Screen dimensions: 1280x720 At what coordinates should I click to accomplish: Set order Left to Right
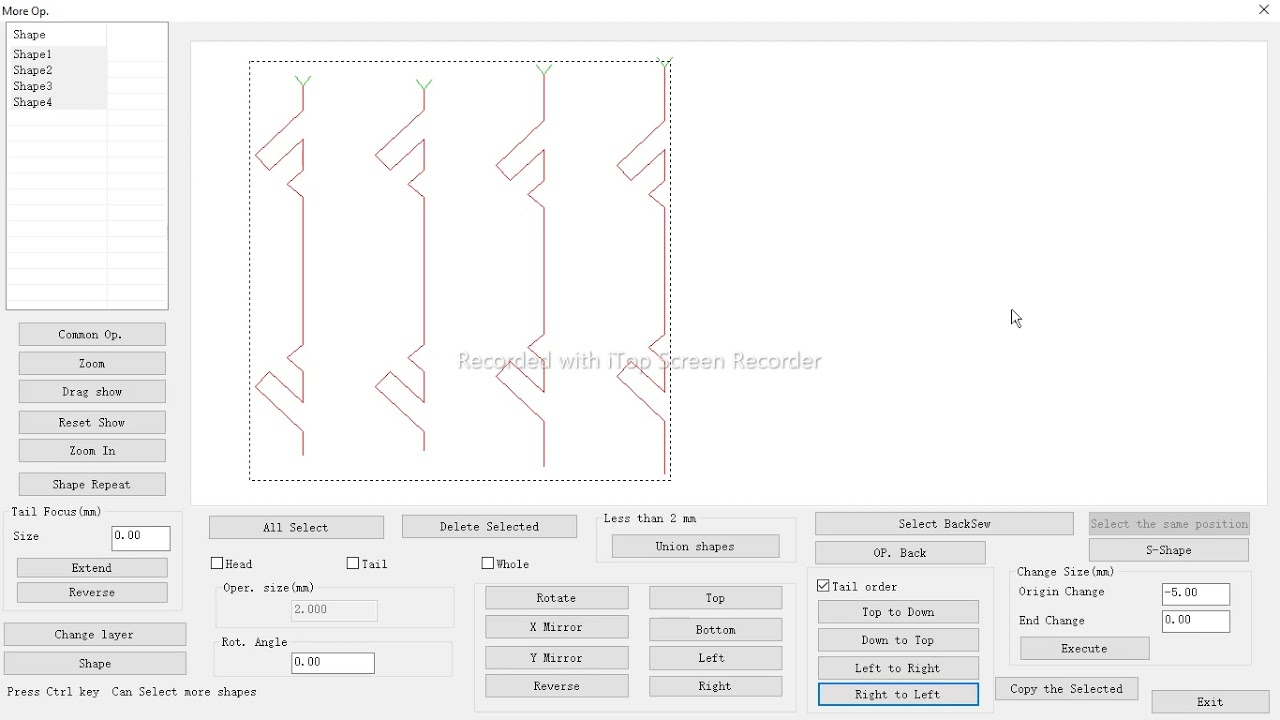click(898, 668)
